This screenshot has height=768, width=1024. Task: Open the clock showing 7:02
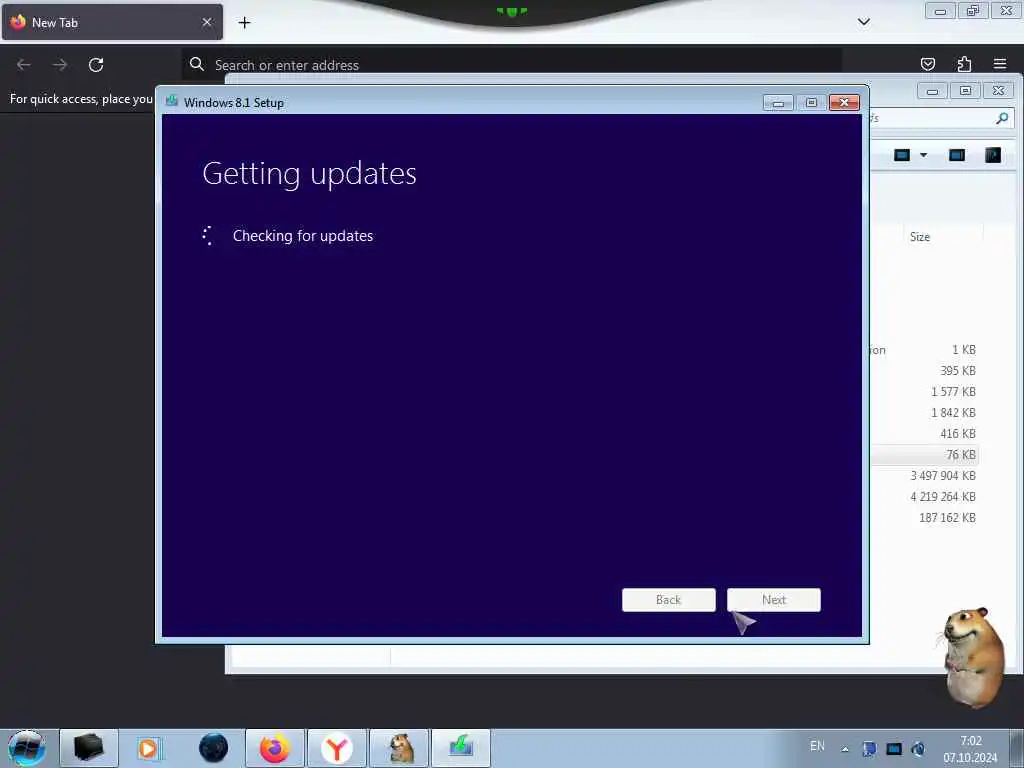pyautogui.click(x=970, y=749)
